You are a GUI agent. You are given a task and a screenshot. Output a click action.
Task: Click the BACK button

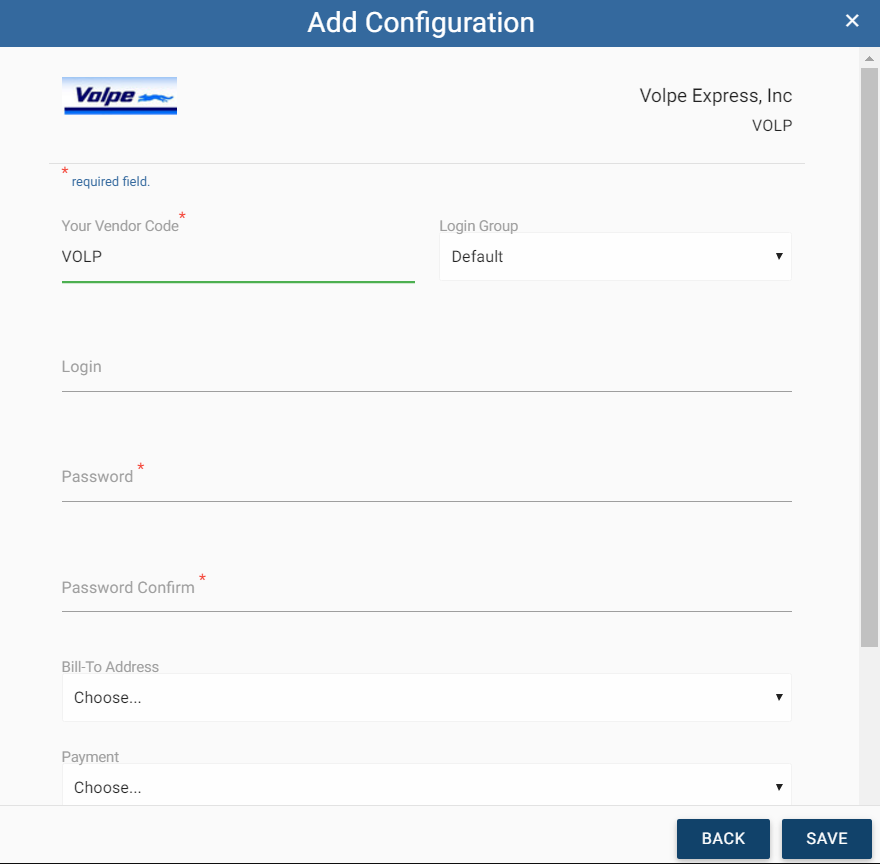(x=723, y=838)
